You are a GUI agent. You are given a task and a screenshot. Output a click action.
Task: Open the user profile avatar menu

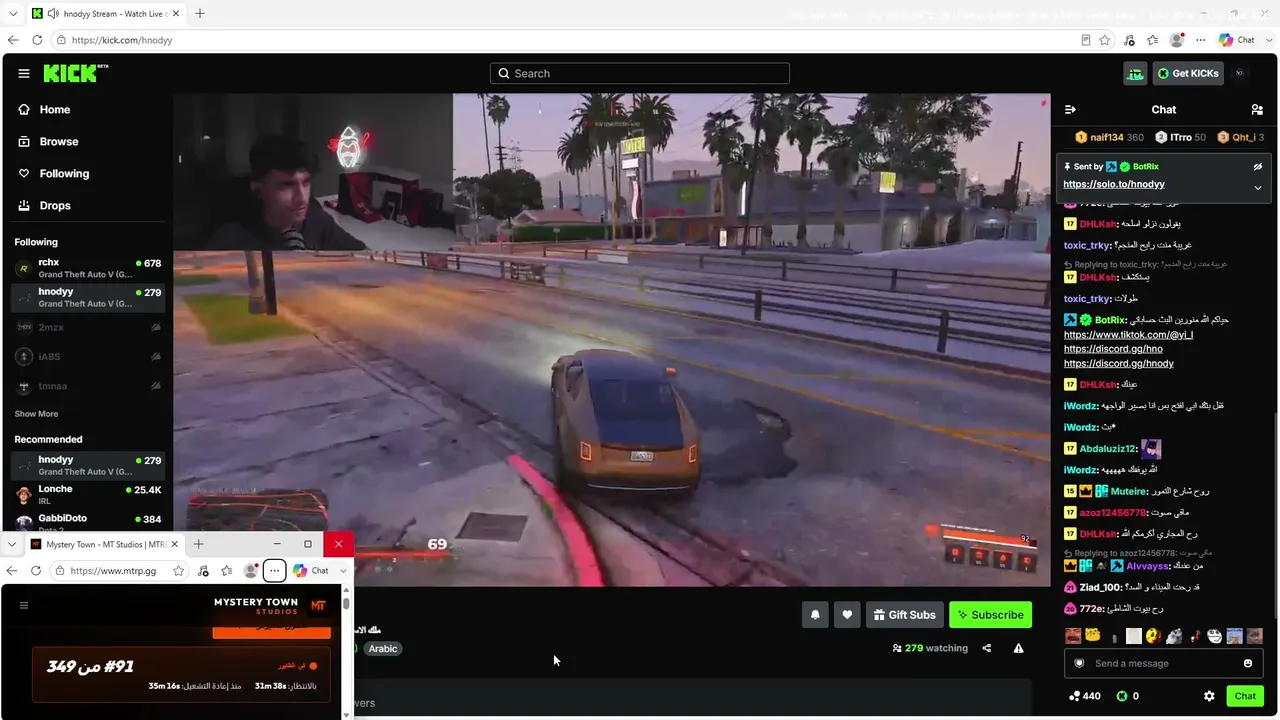tap(1240, 73)
